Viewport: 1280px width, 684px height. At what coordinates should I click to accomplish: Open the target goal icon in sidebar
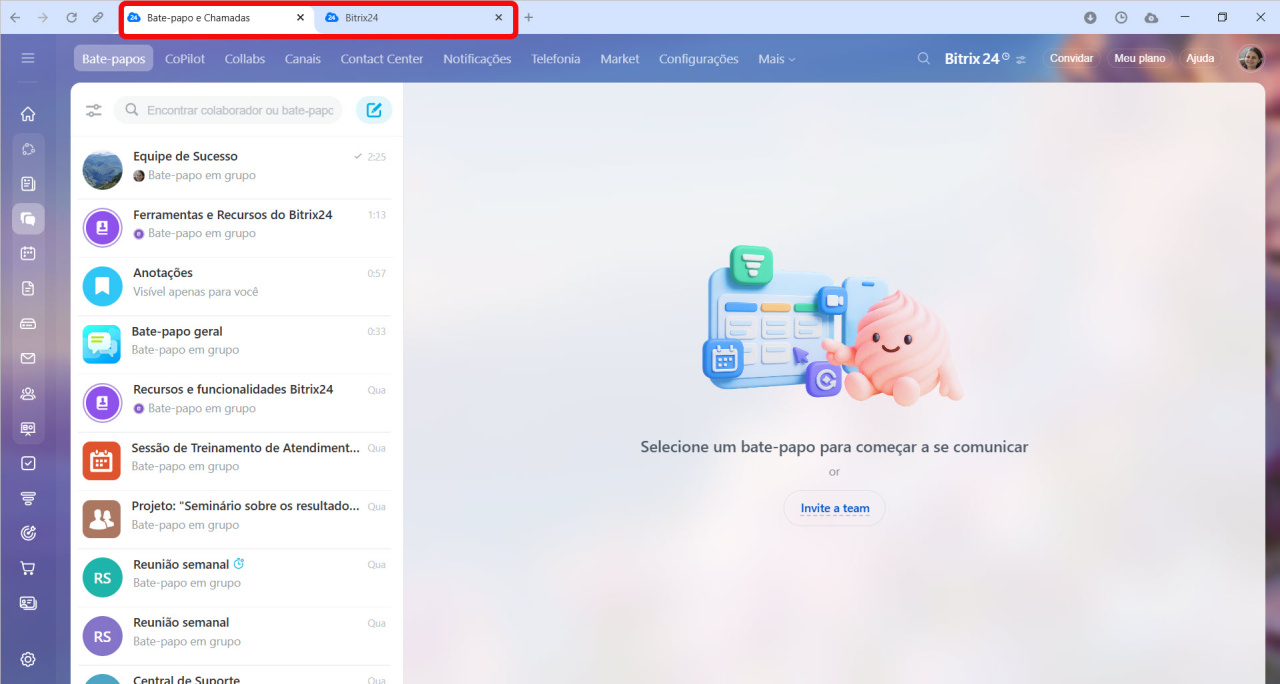click(x=28, y=533)
